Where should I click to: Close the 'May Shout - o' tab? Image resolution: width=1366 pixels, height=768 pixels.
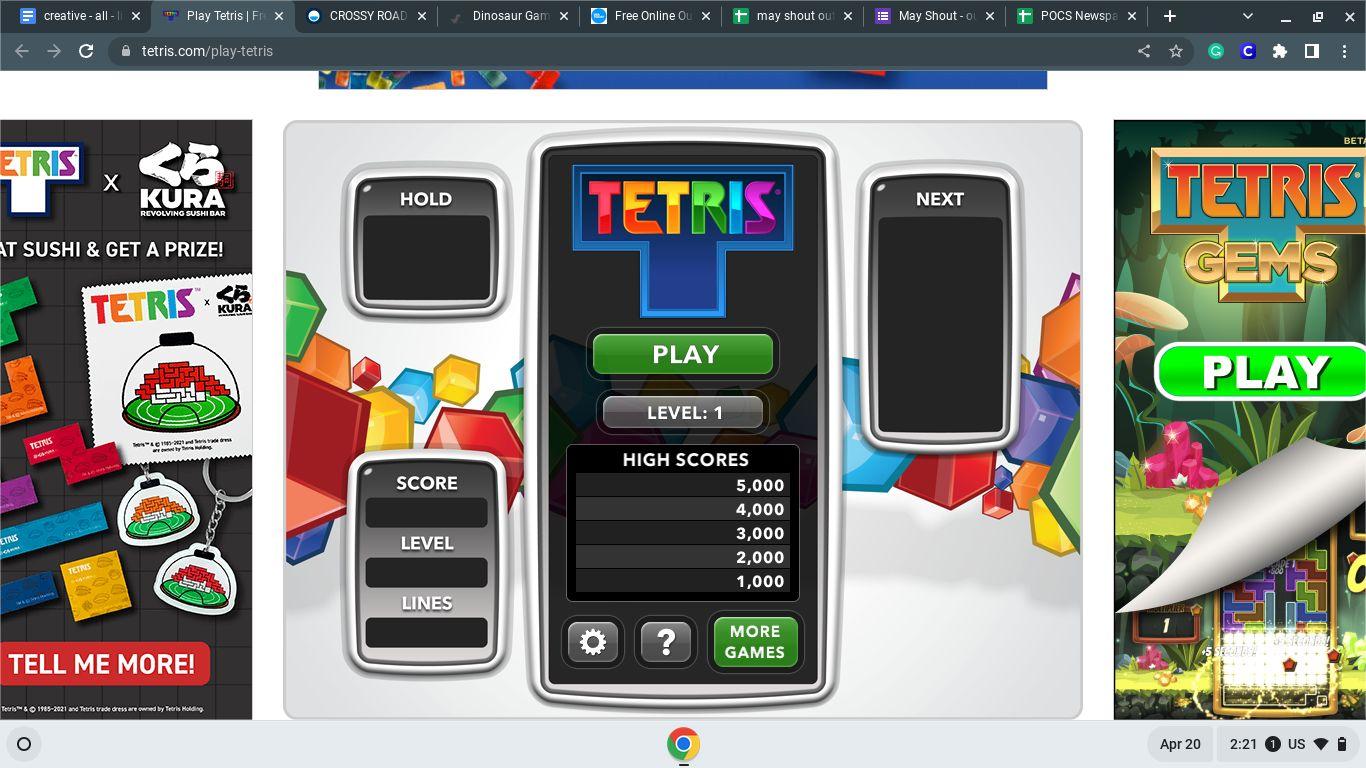(991, 16)
